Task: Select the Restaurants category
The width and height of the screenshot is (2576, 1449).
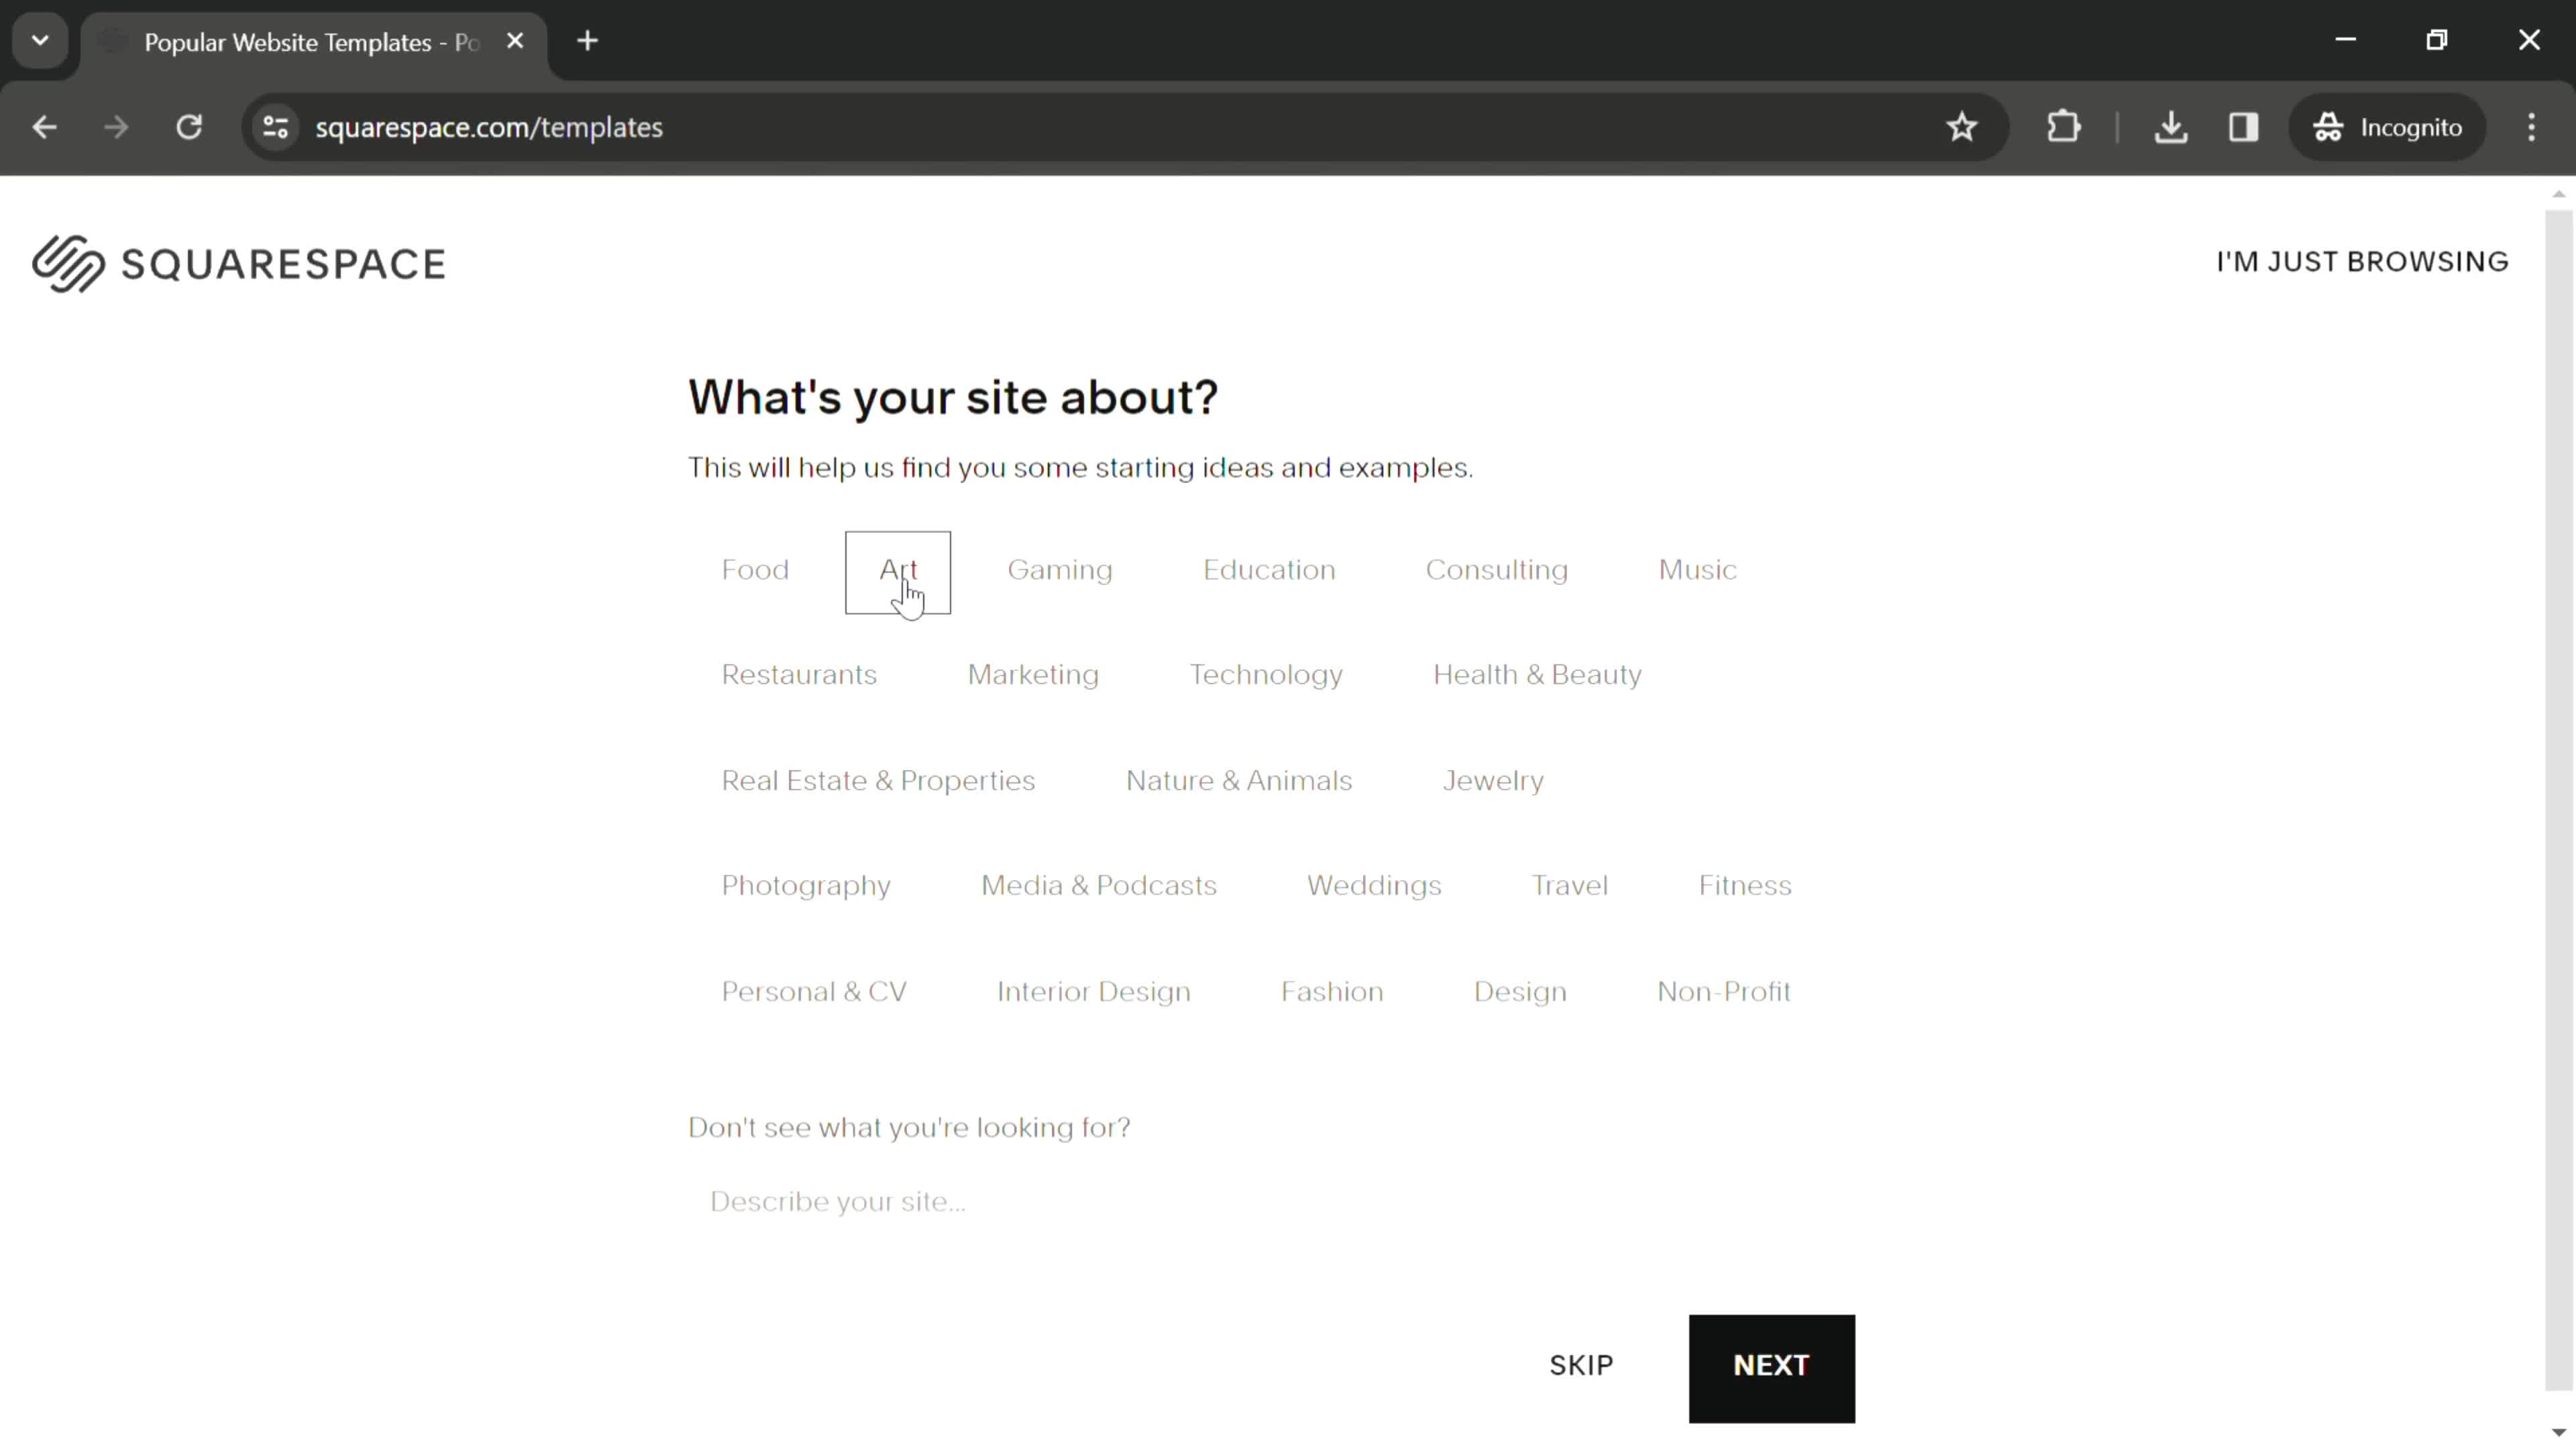Action: pos(799,675)
